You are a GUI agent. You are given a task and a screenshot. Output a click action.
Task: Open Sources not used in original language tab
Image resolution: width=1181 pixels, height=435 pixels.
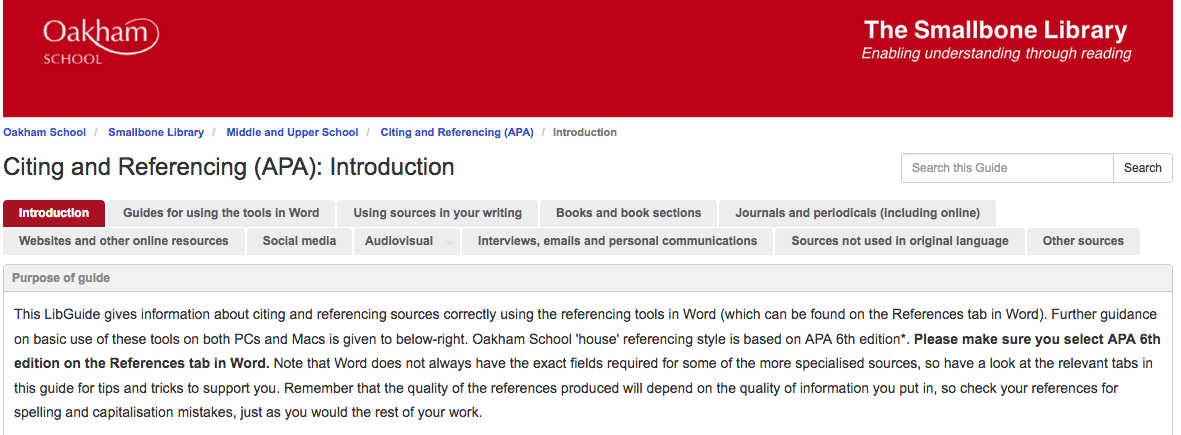[899, 242]
